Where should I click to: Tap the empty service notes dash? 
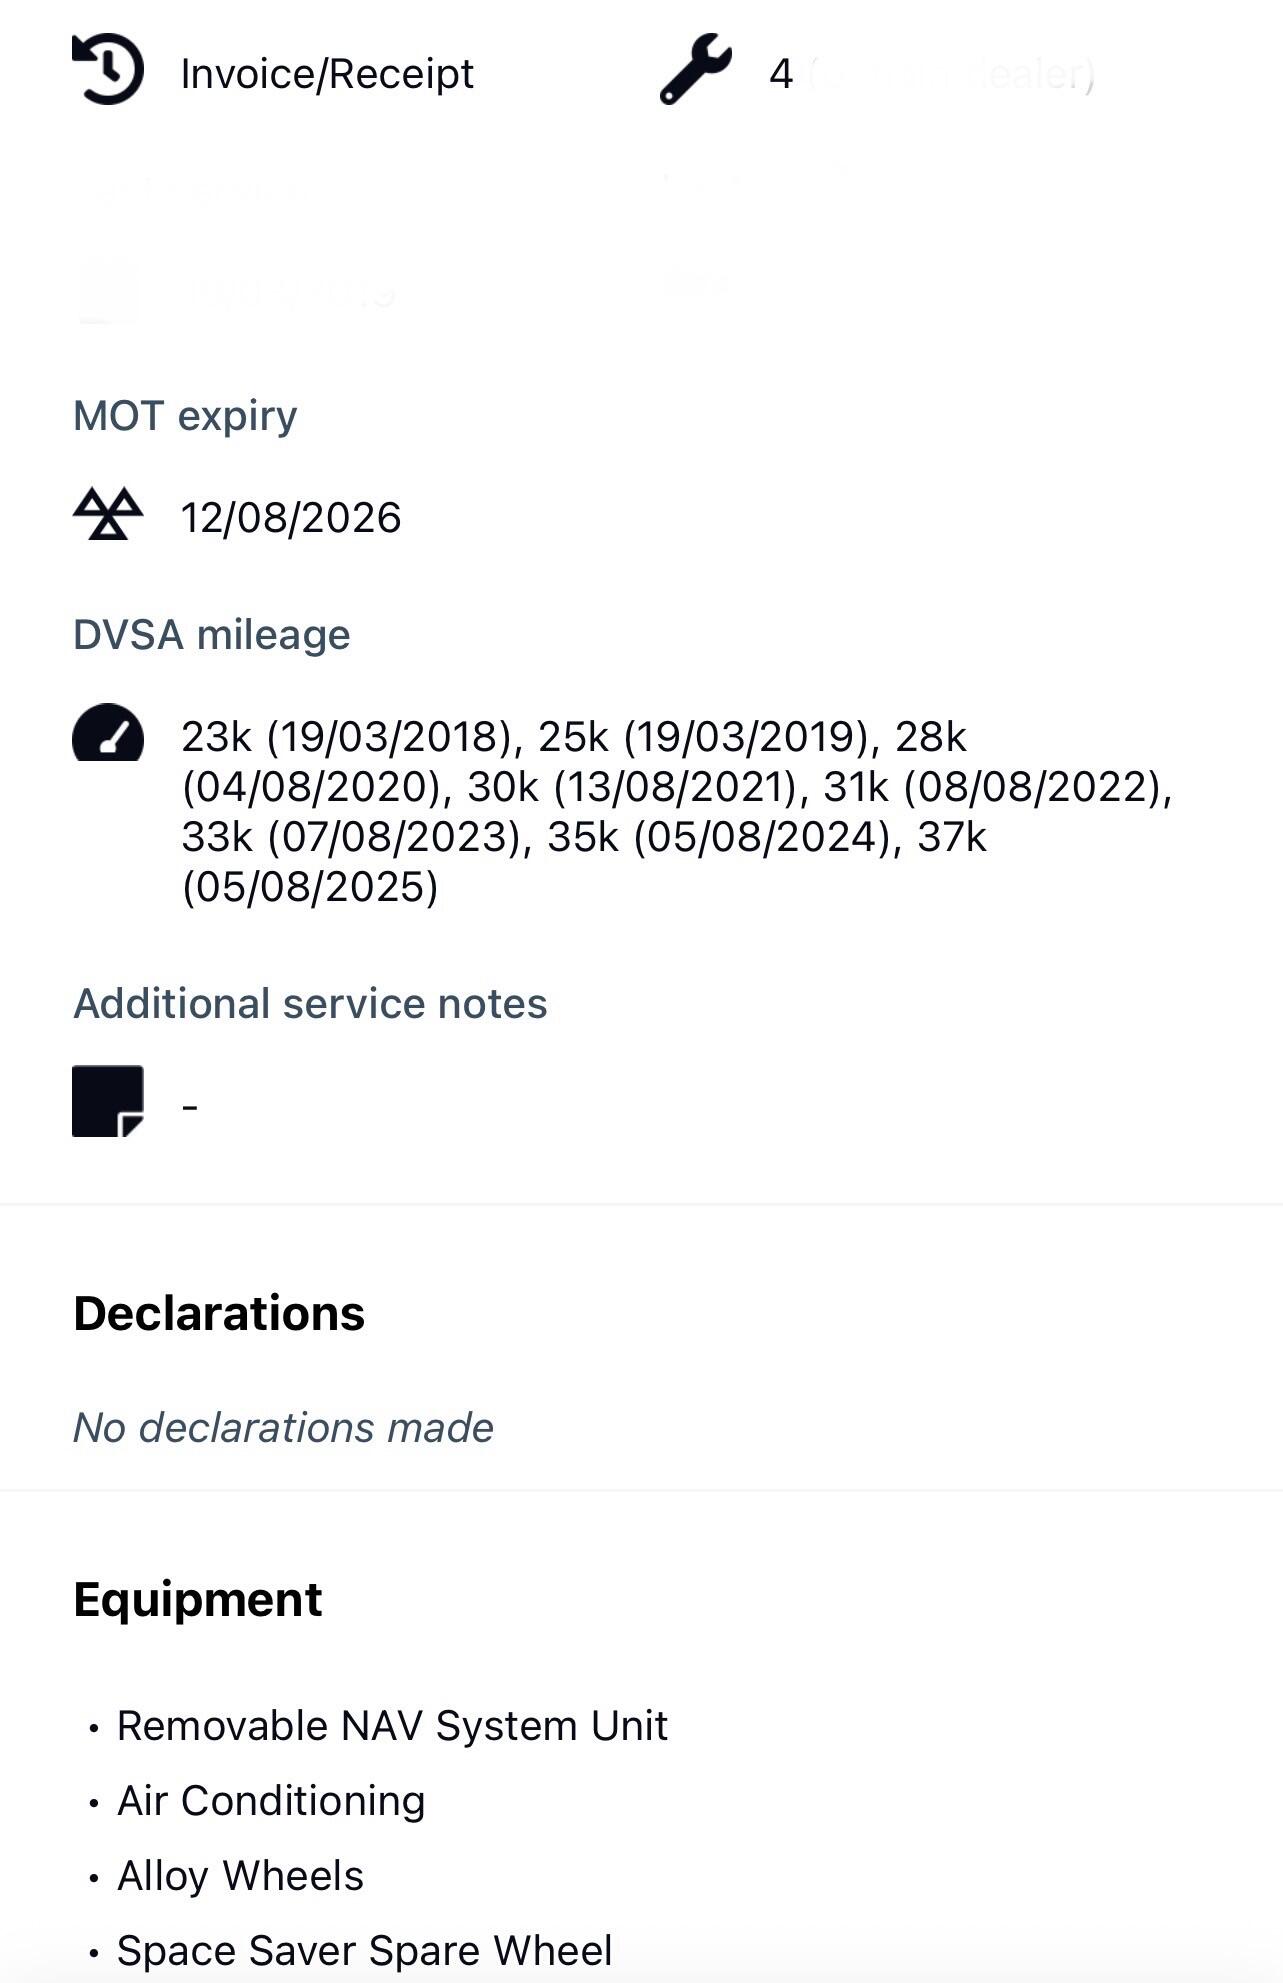click(x=190, y=1106)
